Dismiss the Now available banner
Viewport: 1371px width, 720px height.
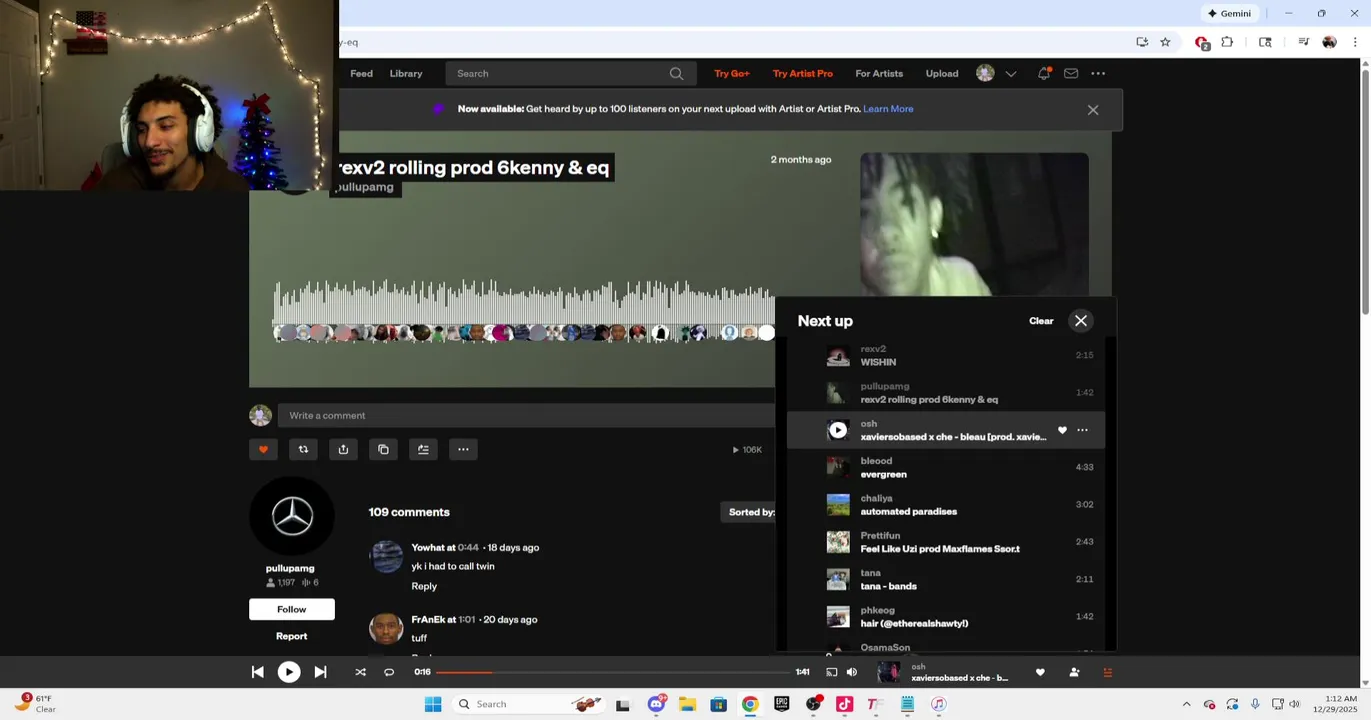point(1093,110)
